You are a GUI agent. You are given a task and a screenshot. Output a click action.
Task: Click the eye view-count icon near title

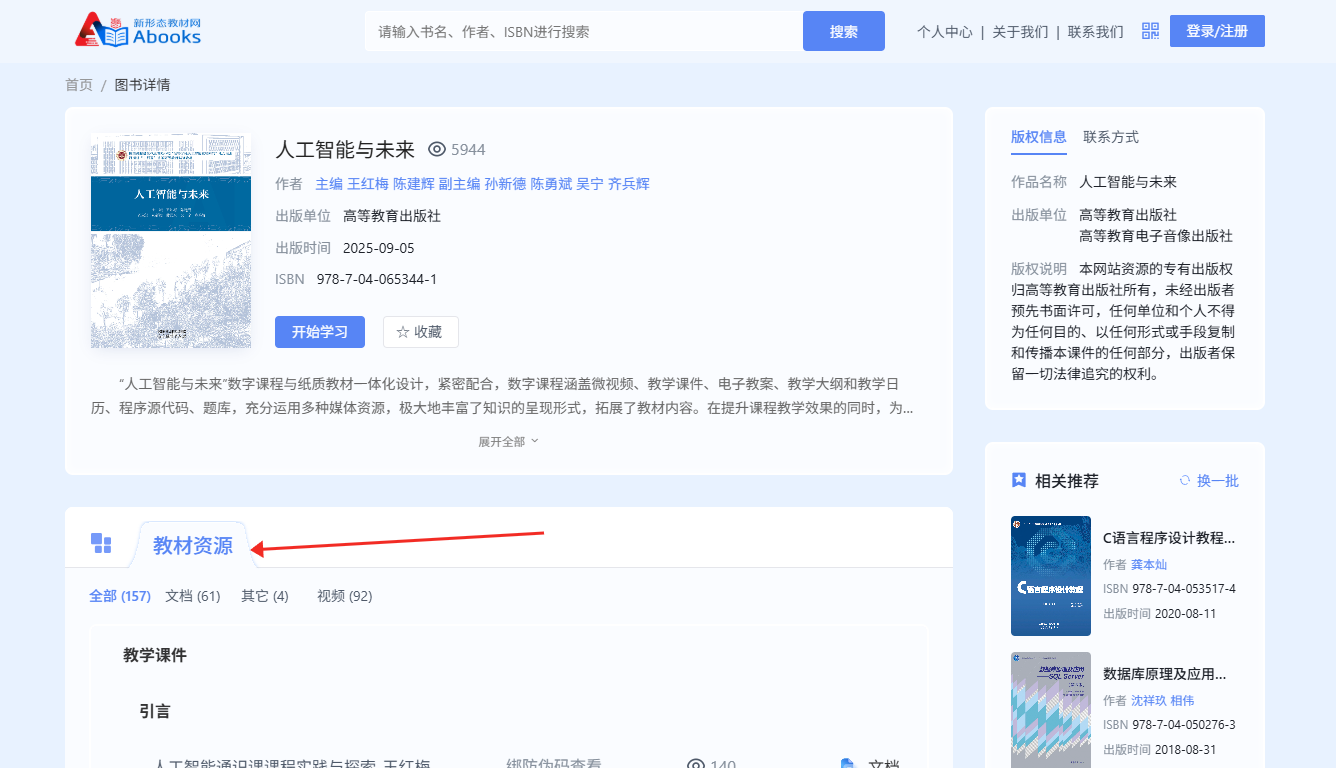[x=437, y=149]
